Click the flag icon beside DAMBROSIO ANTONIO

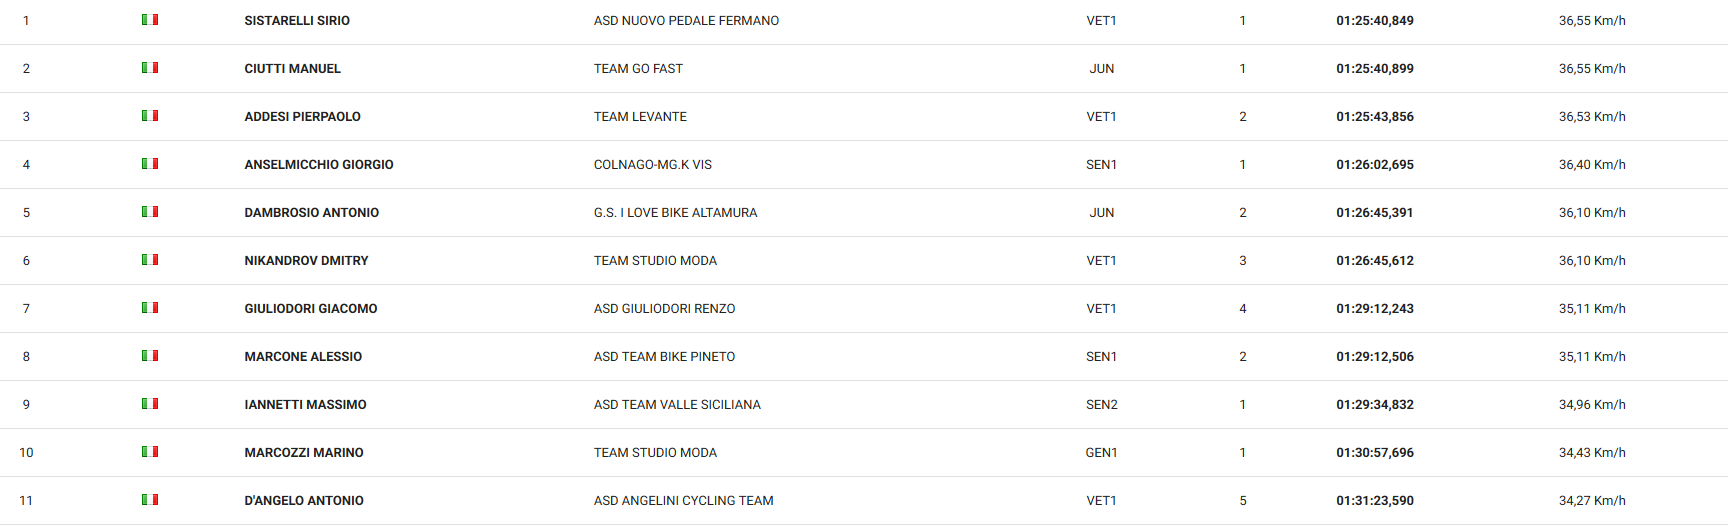click(x=150, y=212)
